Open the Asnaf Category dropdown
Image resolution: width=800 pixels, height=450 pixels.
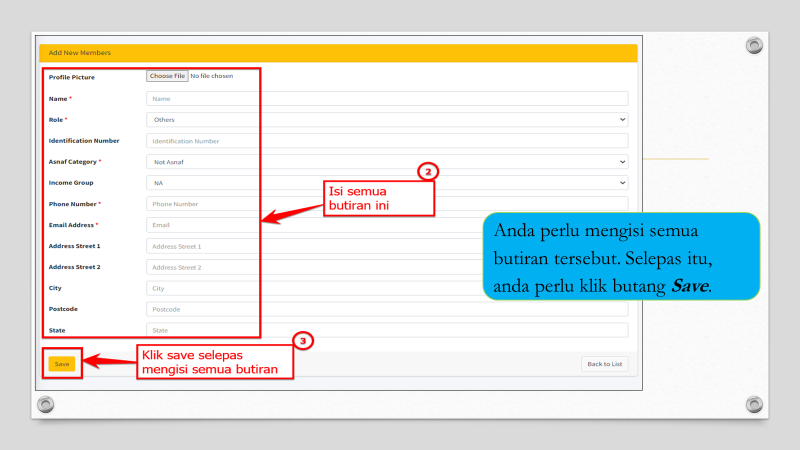387,162
